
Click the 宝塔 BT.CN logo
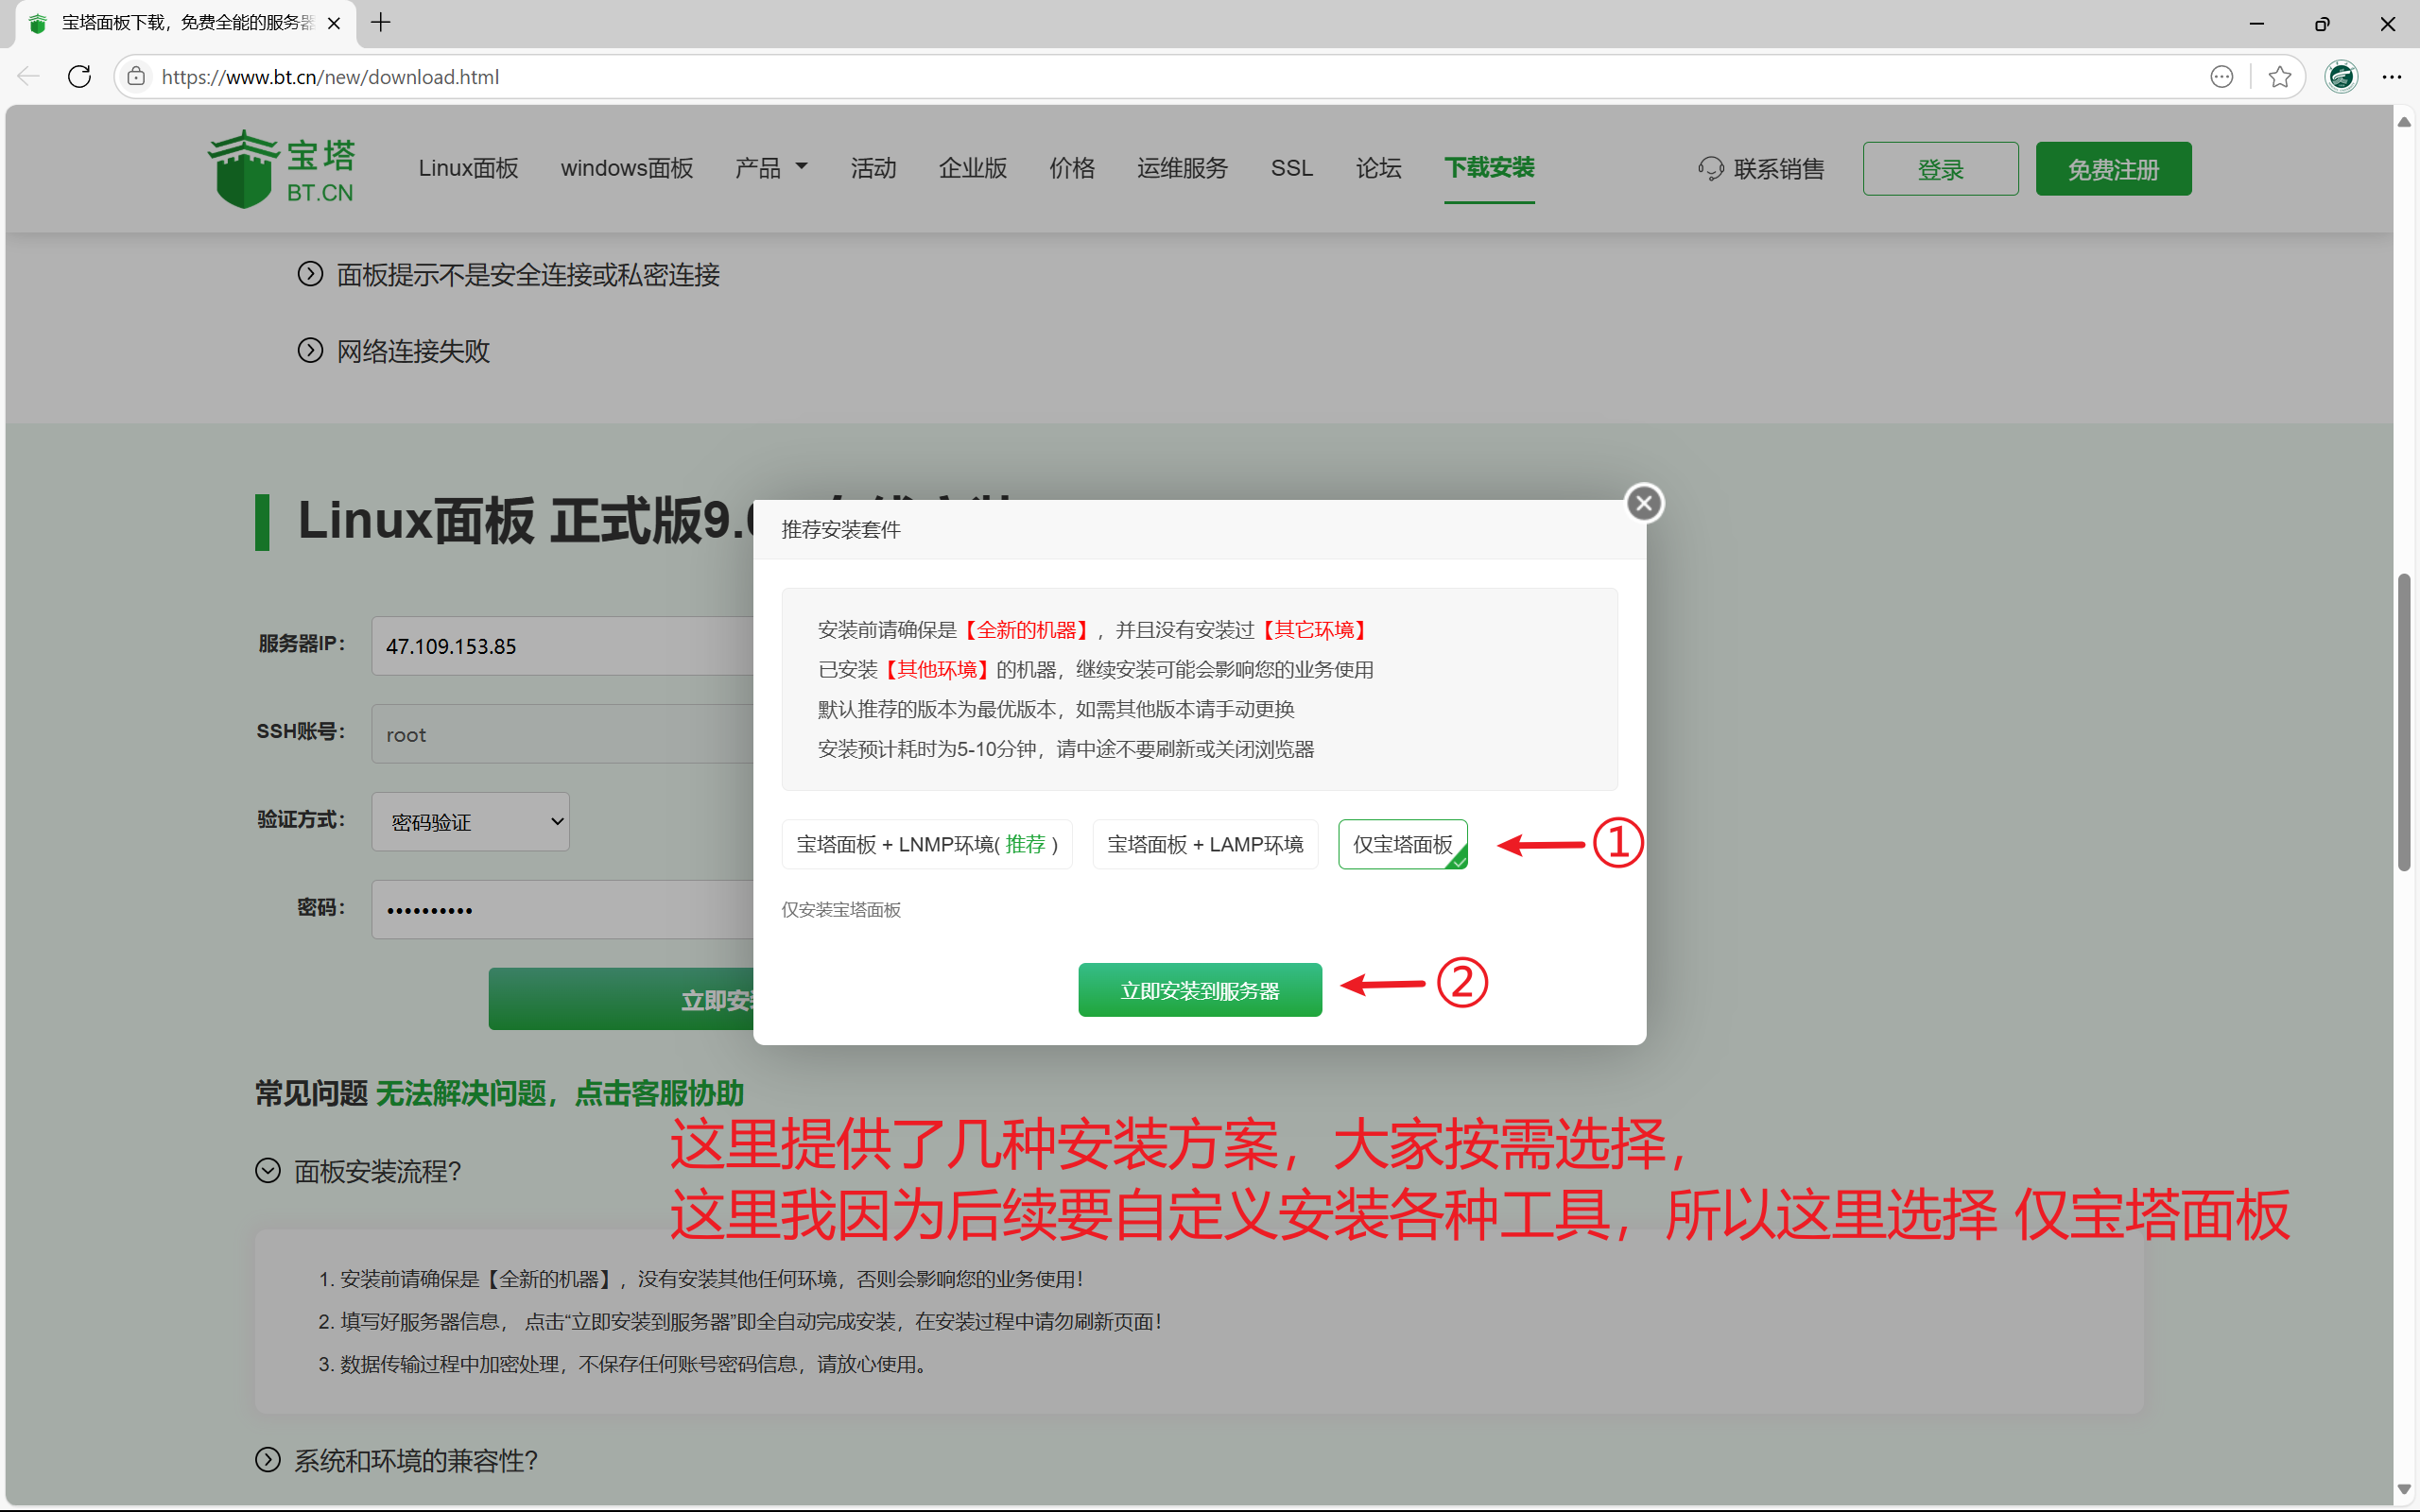click(x=281, y=168)
